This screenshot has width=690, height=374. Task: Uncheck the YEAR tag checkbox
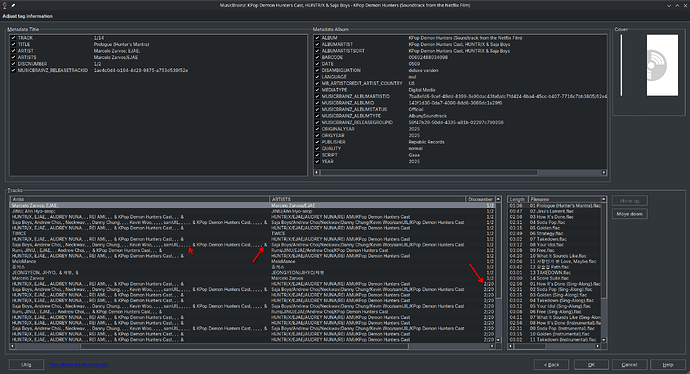[x=317, y=161]
